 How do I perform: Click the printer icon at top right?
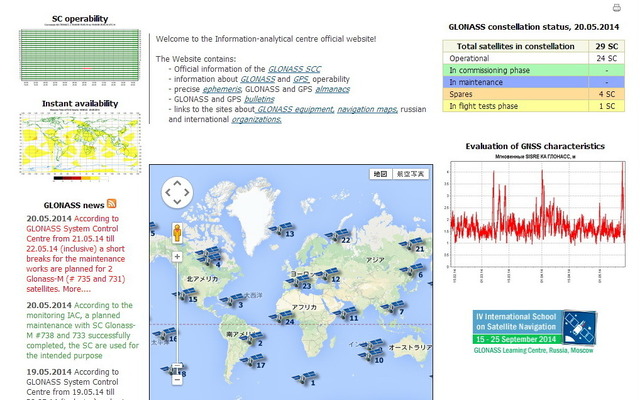point(616,7)
